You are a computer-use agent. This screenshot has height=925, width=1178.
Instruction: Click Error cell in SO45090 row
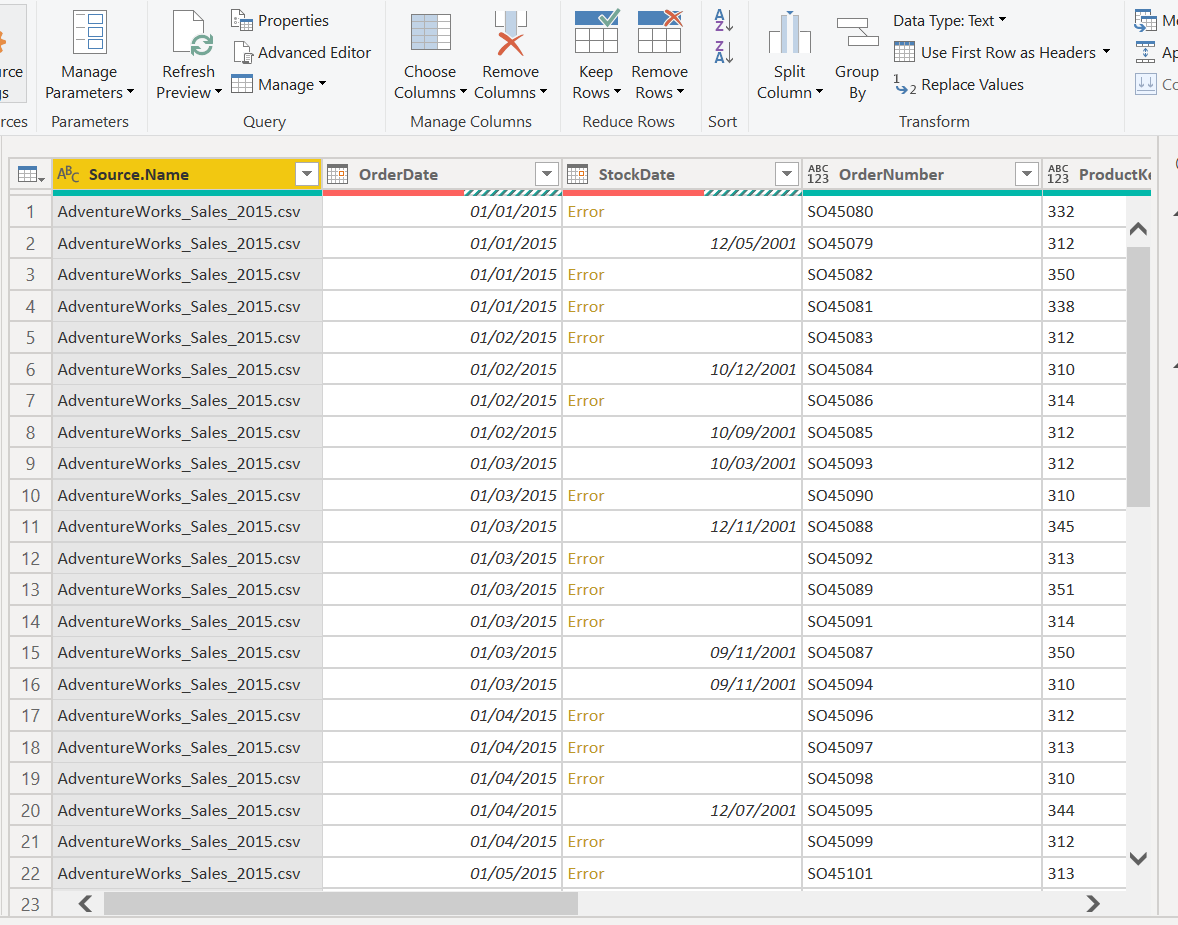(682, 496)
